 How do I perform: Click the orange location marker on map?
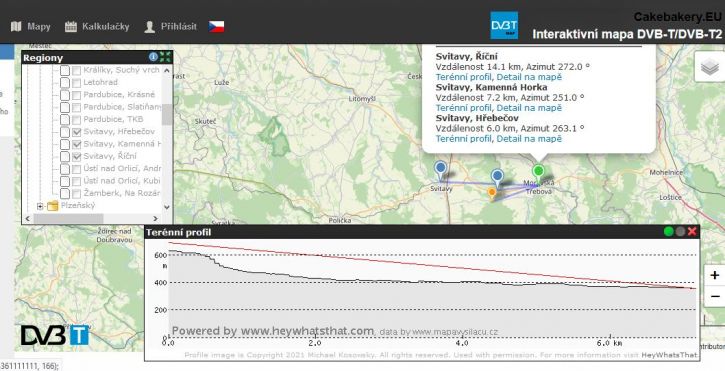tap(492, 193)
